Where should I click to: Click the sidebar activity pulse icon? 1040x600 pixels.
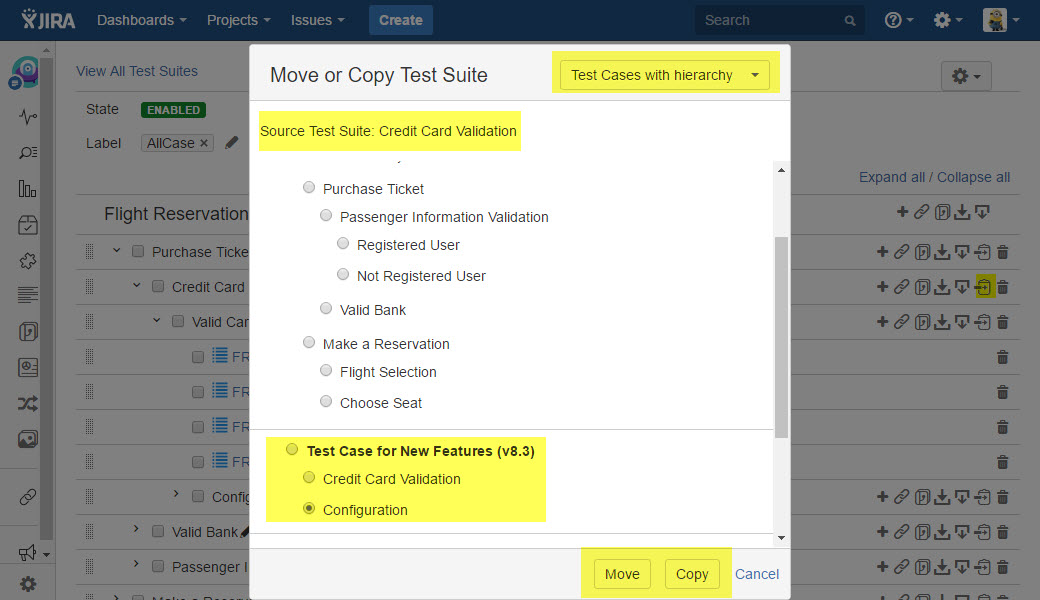(28, 116)
